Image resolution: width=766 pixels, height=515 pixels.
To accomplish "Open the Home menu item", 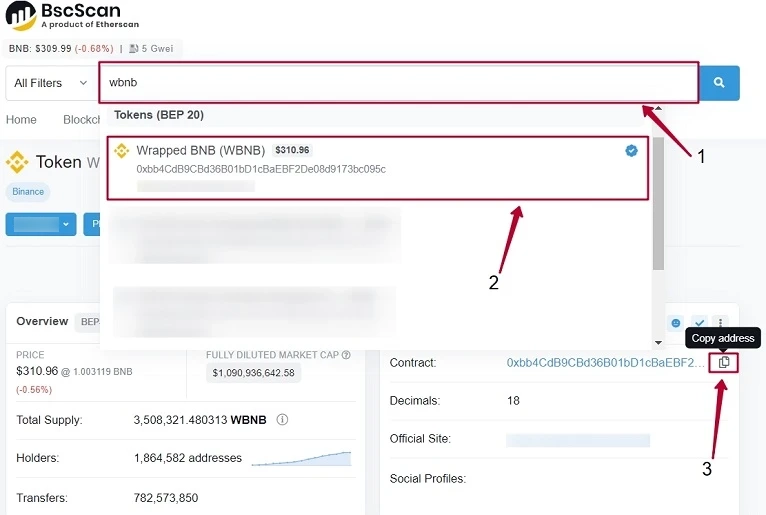I will point(21,120).
